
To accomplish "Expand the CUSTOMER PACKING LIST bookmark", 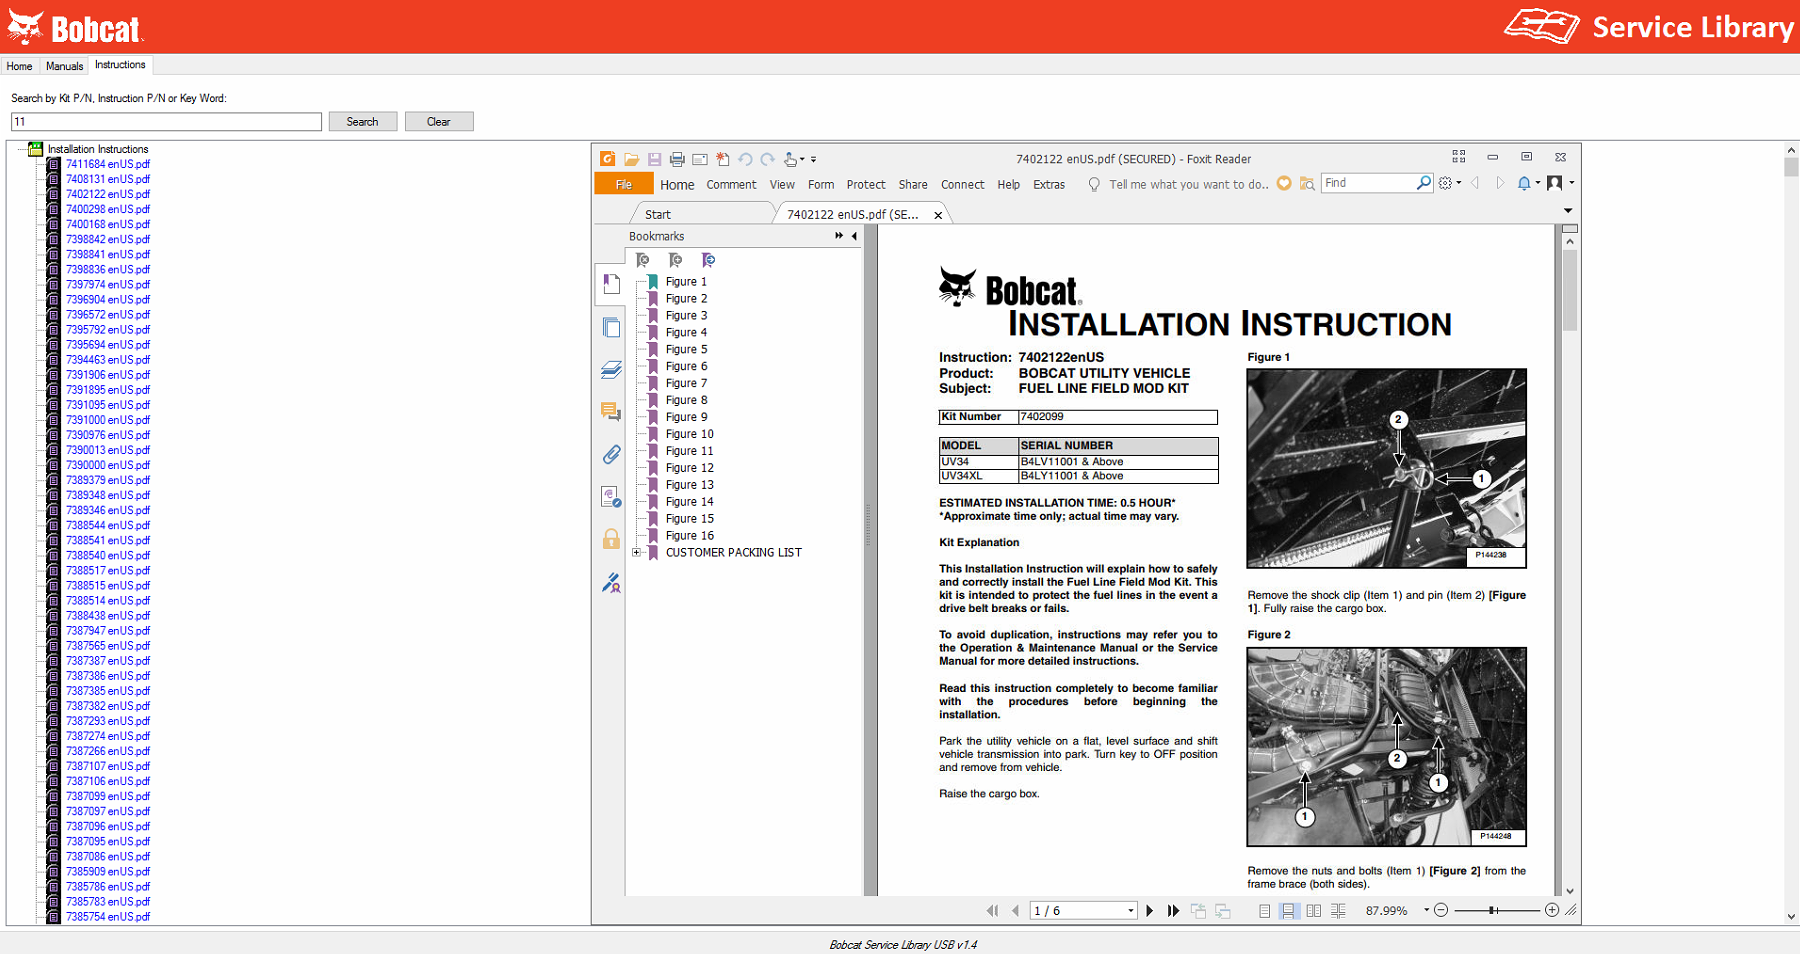I will coord(637,553).
